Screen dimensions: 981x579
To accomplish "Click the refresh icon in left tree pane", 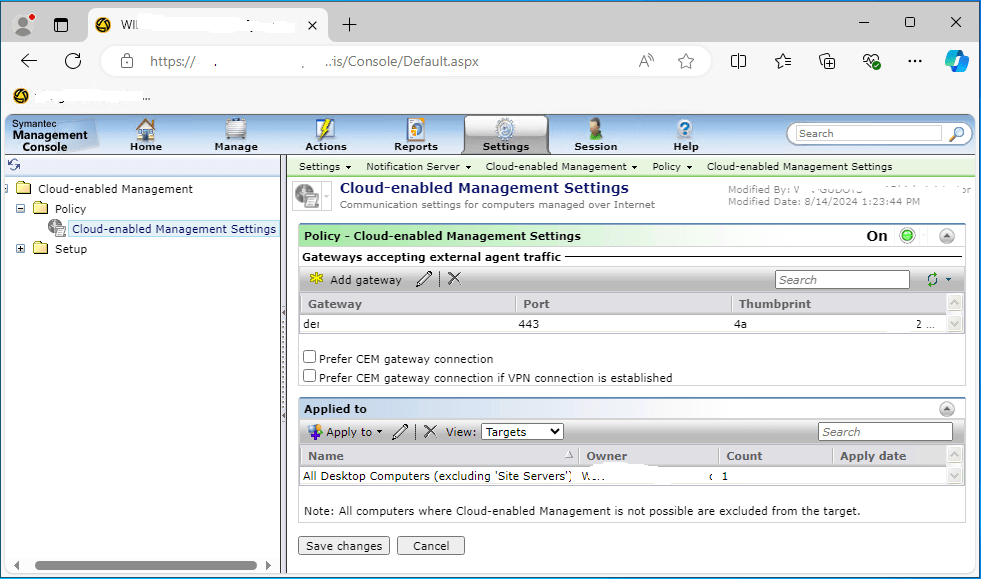I will tap(14, 165).
